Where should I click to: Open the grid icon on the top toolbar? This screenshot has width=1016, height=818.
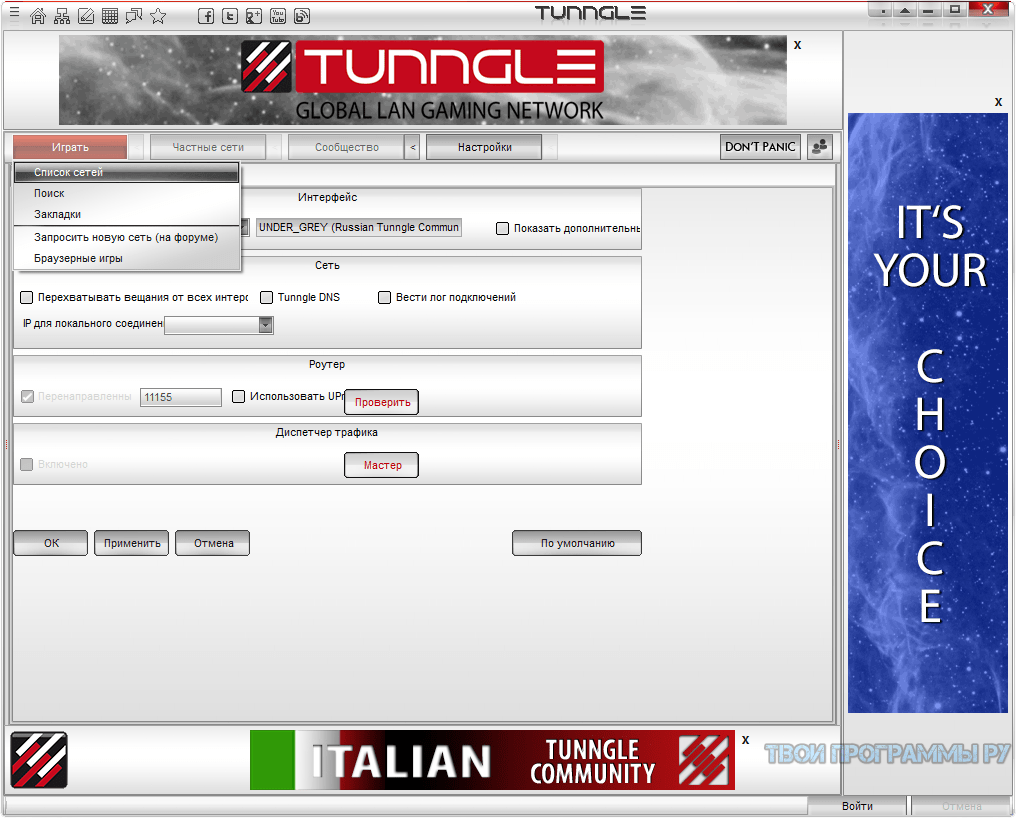click(110, 15)
